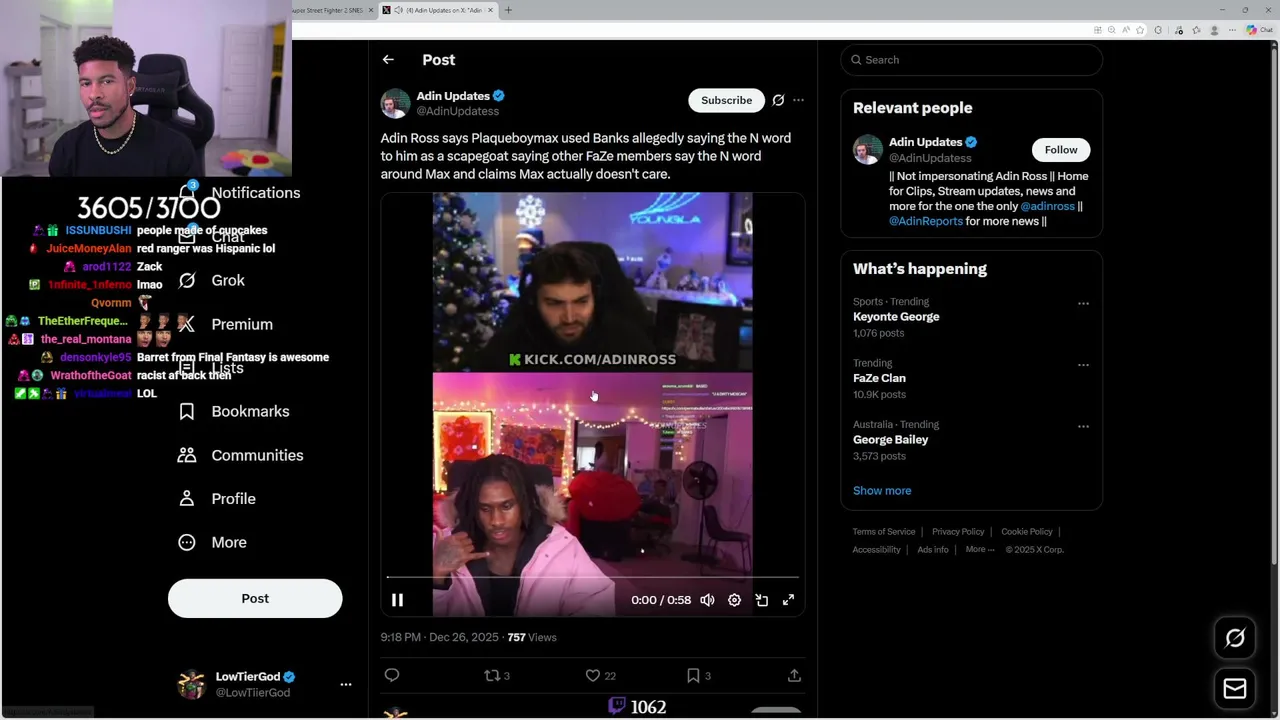Mute the video using the speaker icon
1280x720 pixels.
(707, 600)
